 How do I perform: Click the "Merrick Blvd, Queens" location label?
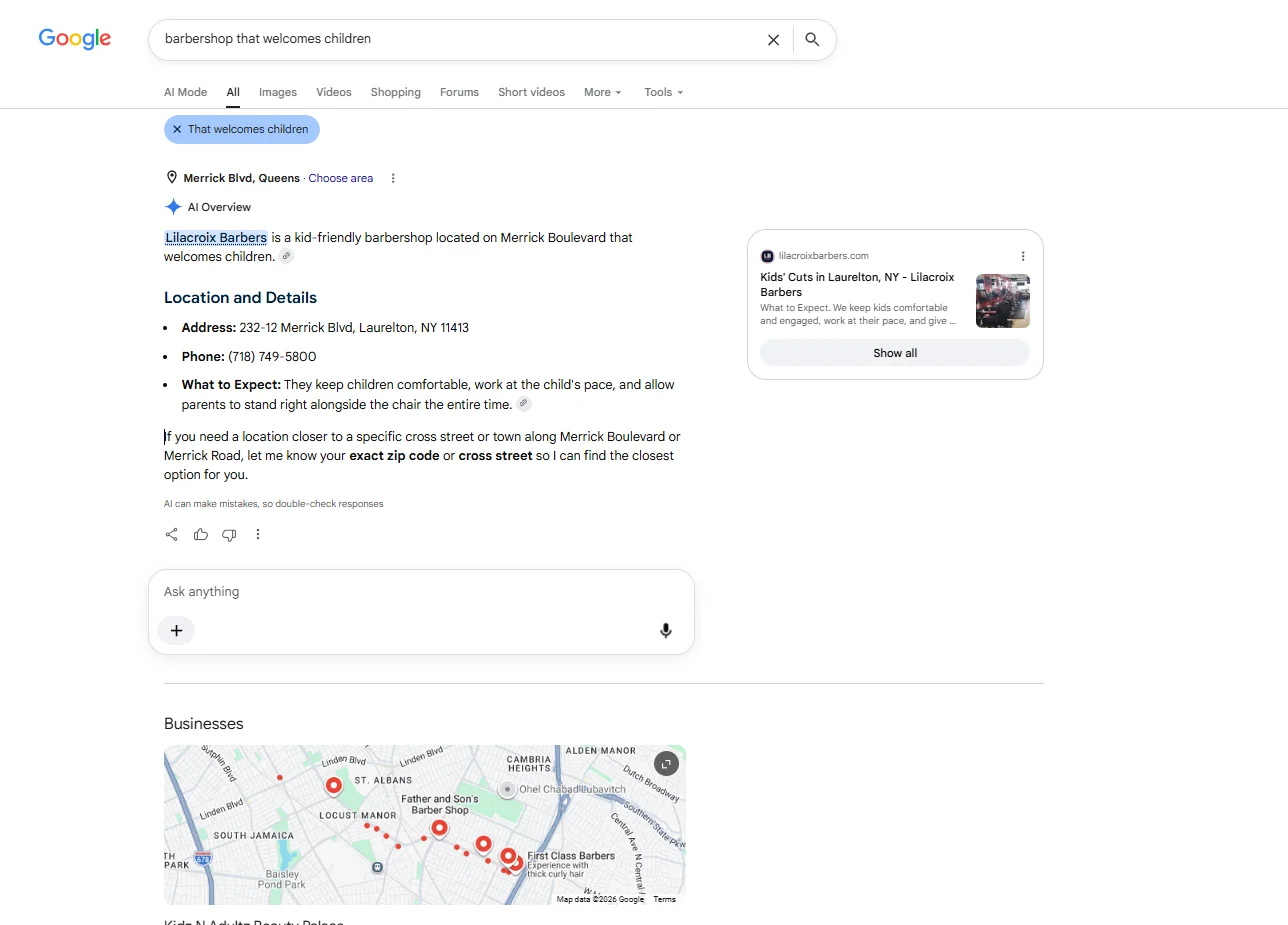241,178
